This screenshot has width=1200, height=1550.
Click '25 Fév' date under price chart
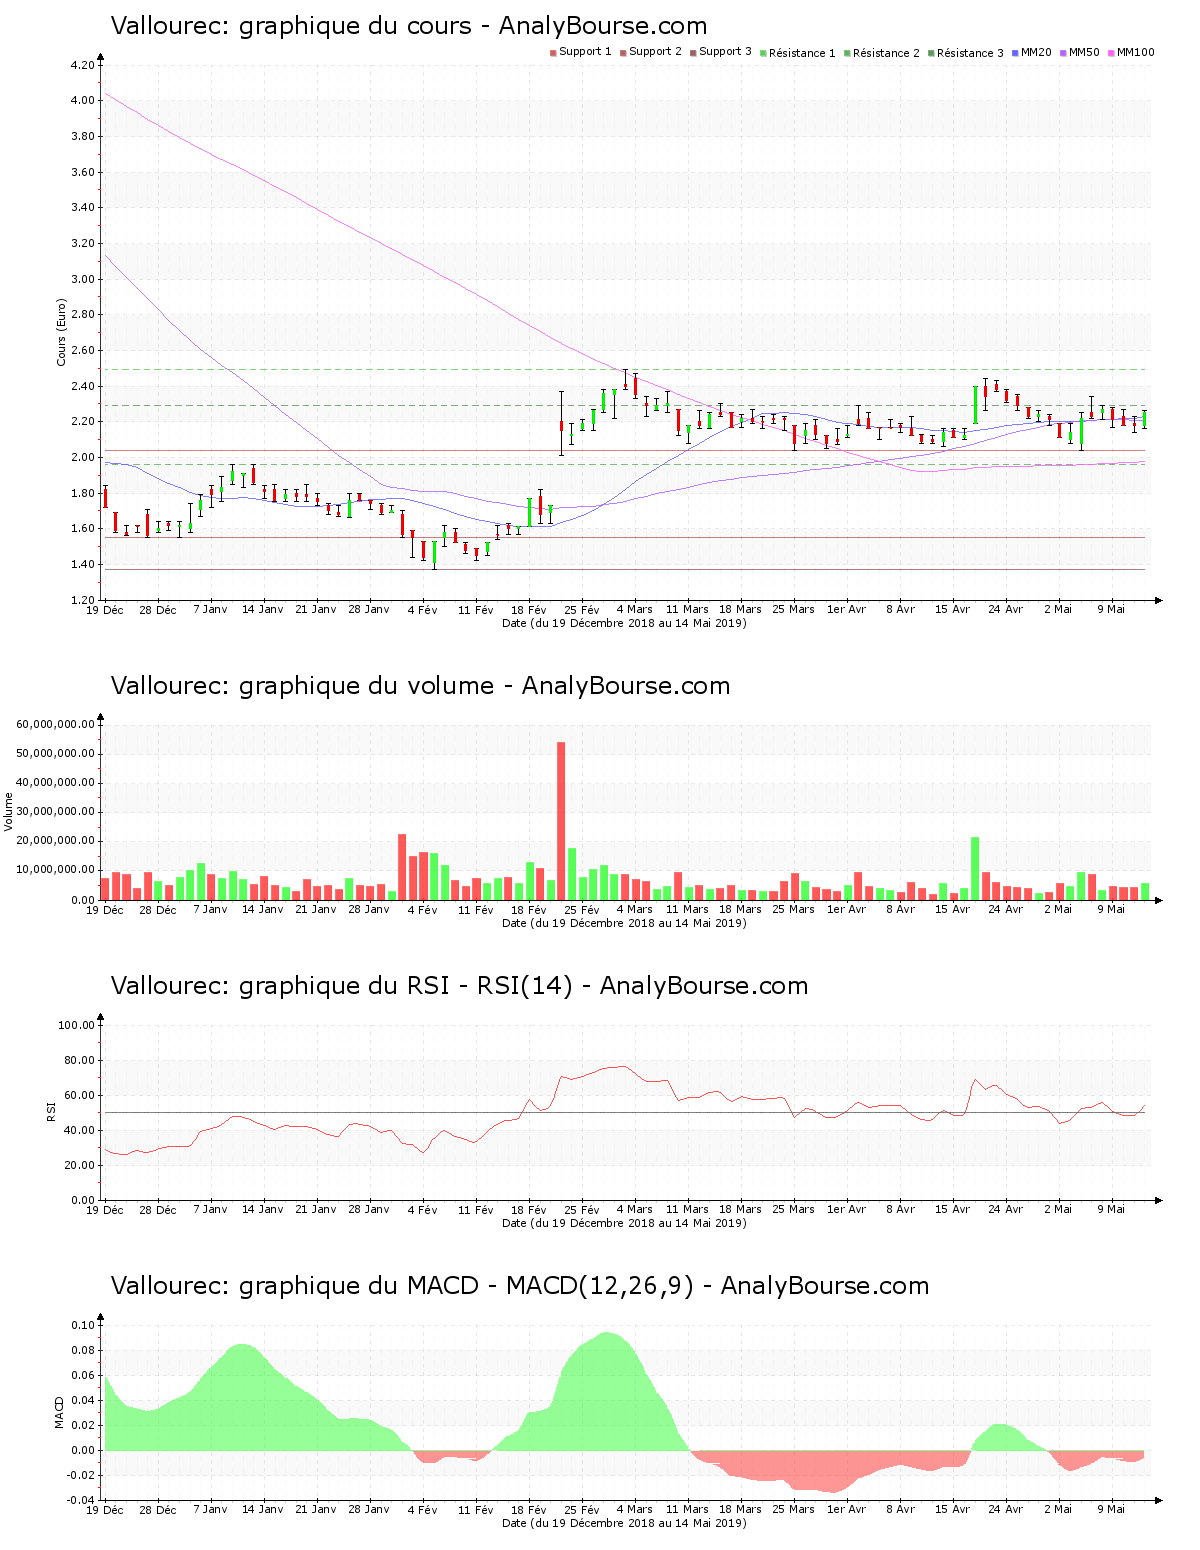582,609
